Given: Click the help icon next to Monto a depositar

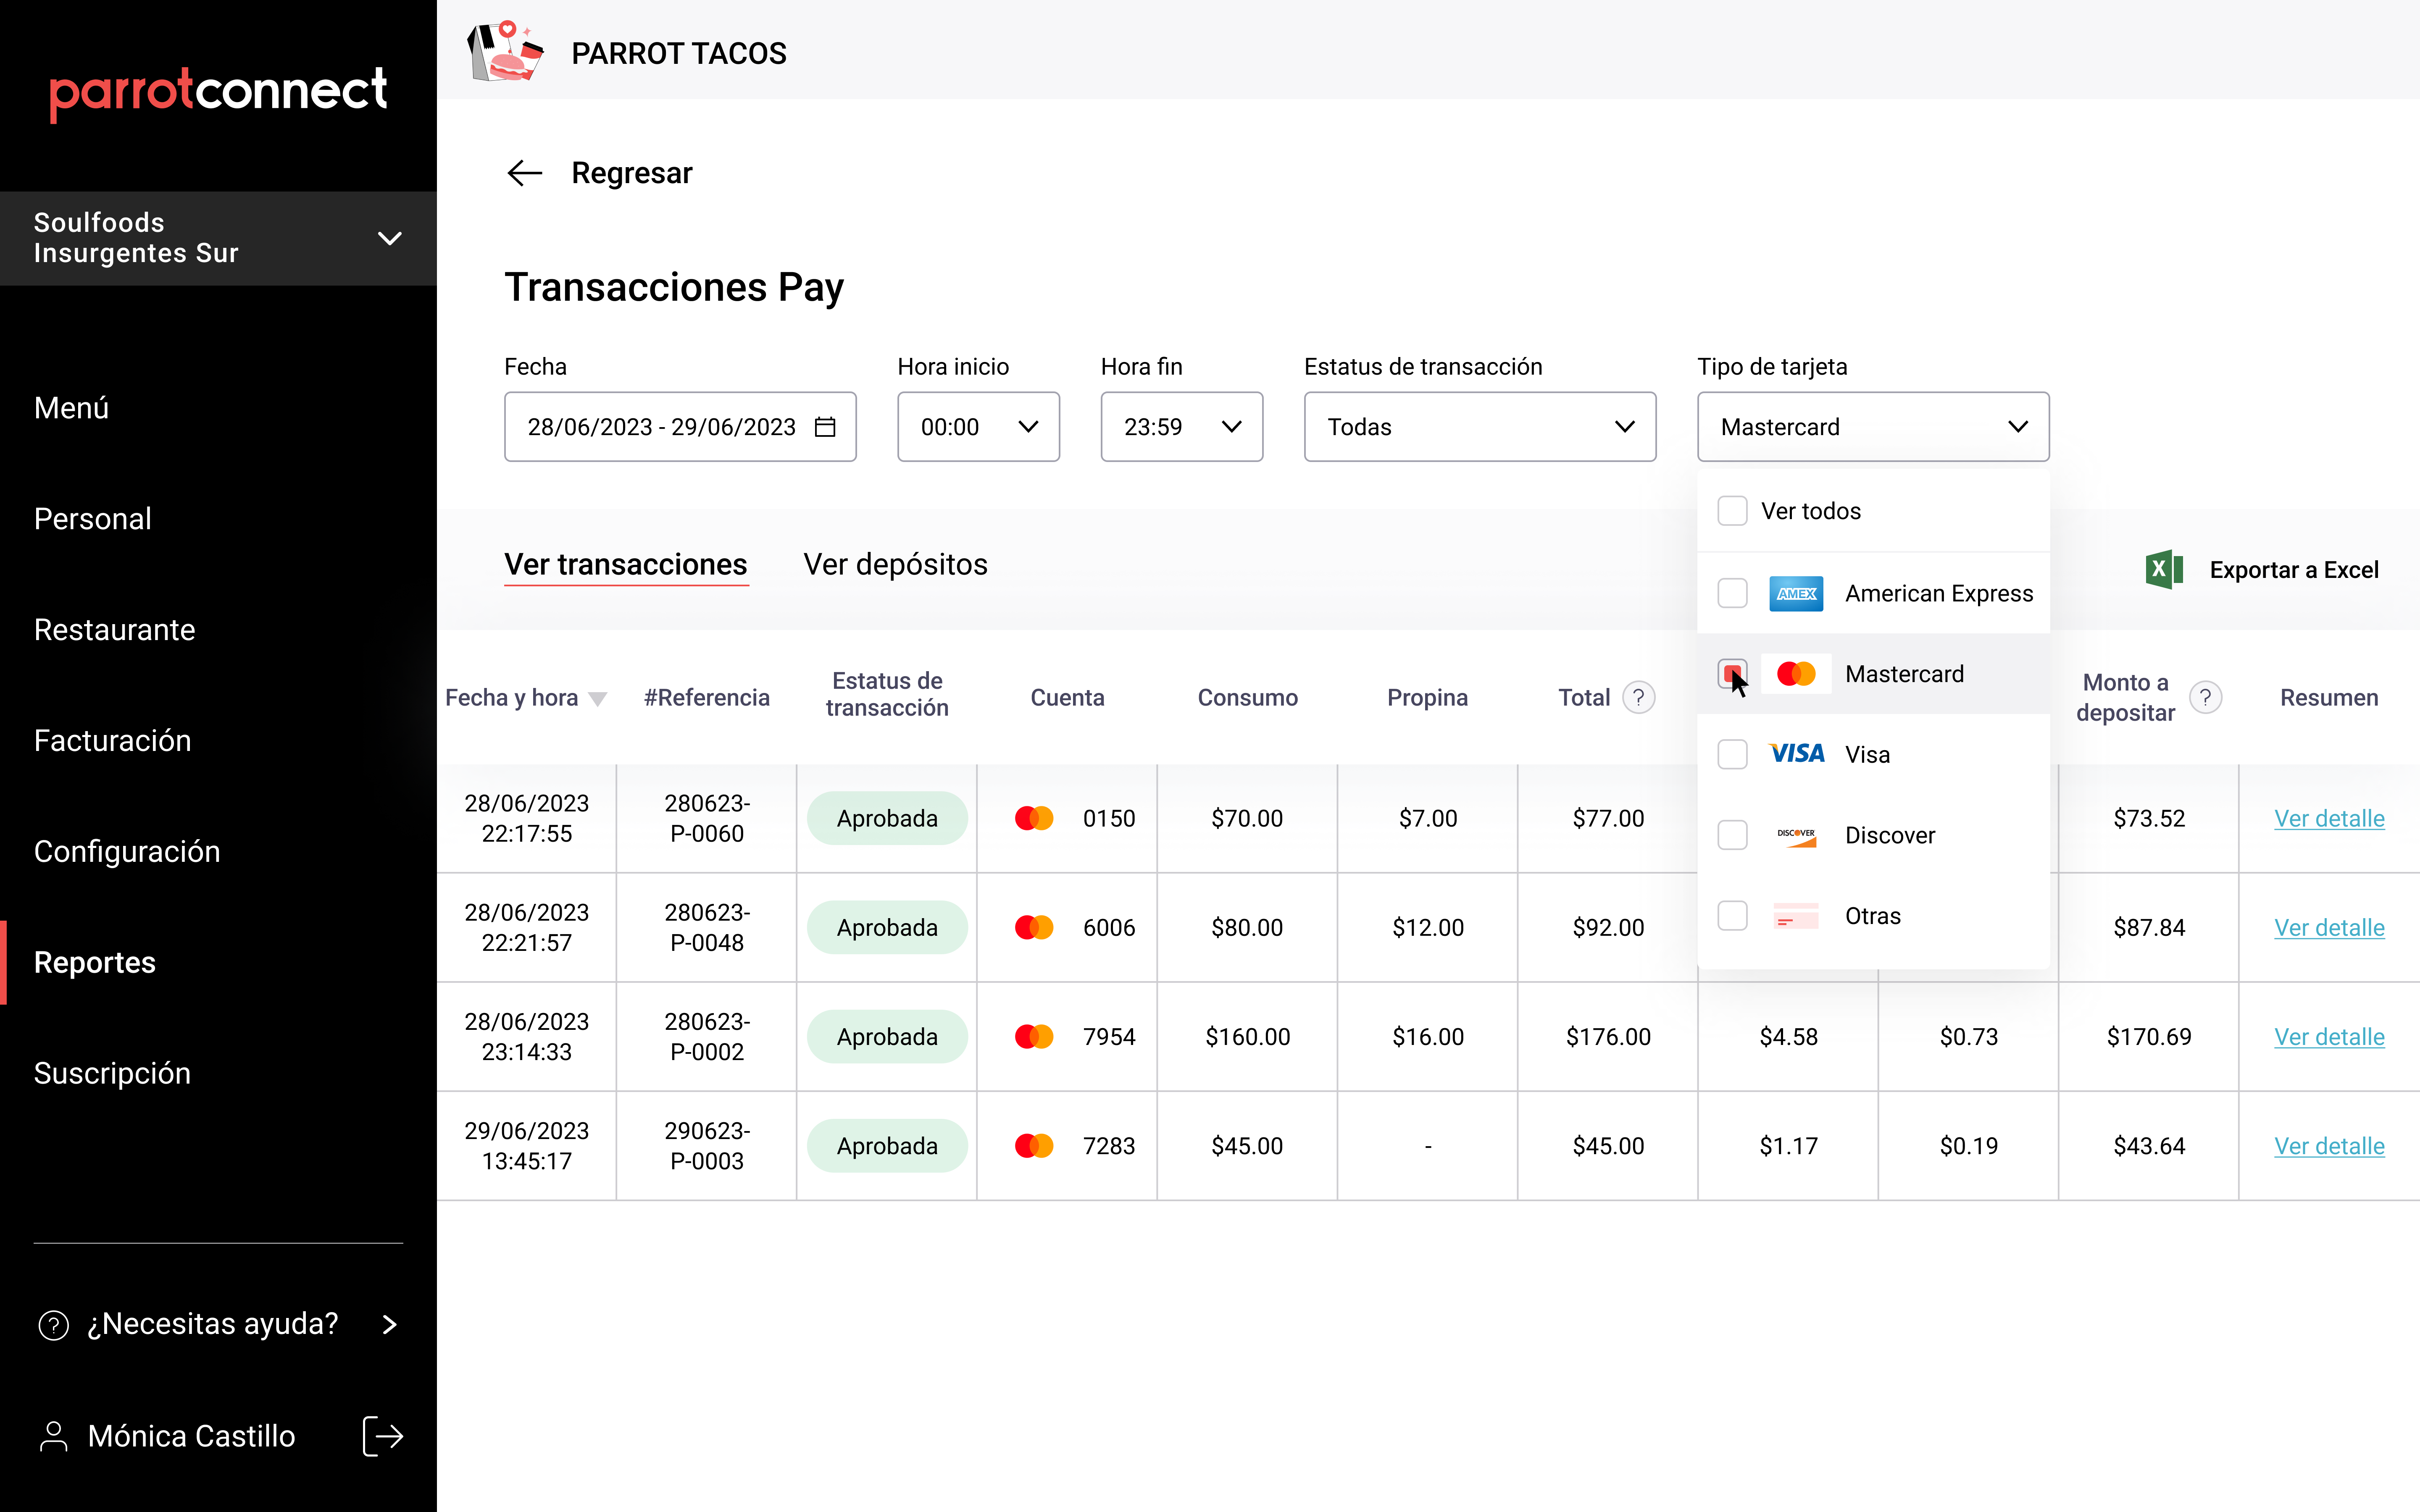Looking at the screenshot, I should (2205, 697).
